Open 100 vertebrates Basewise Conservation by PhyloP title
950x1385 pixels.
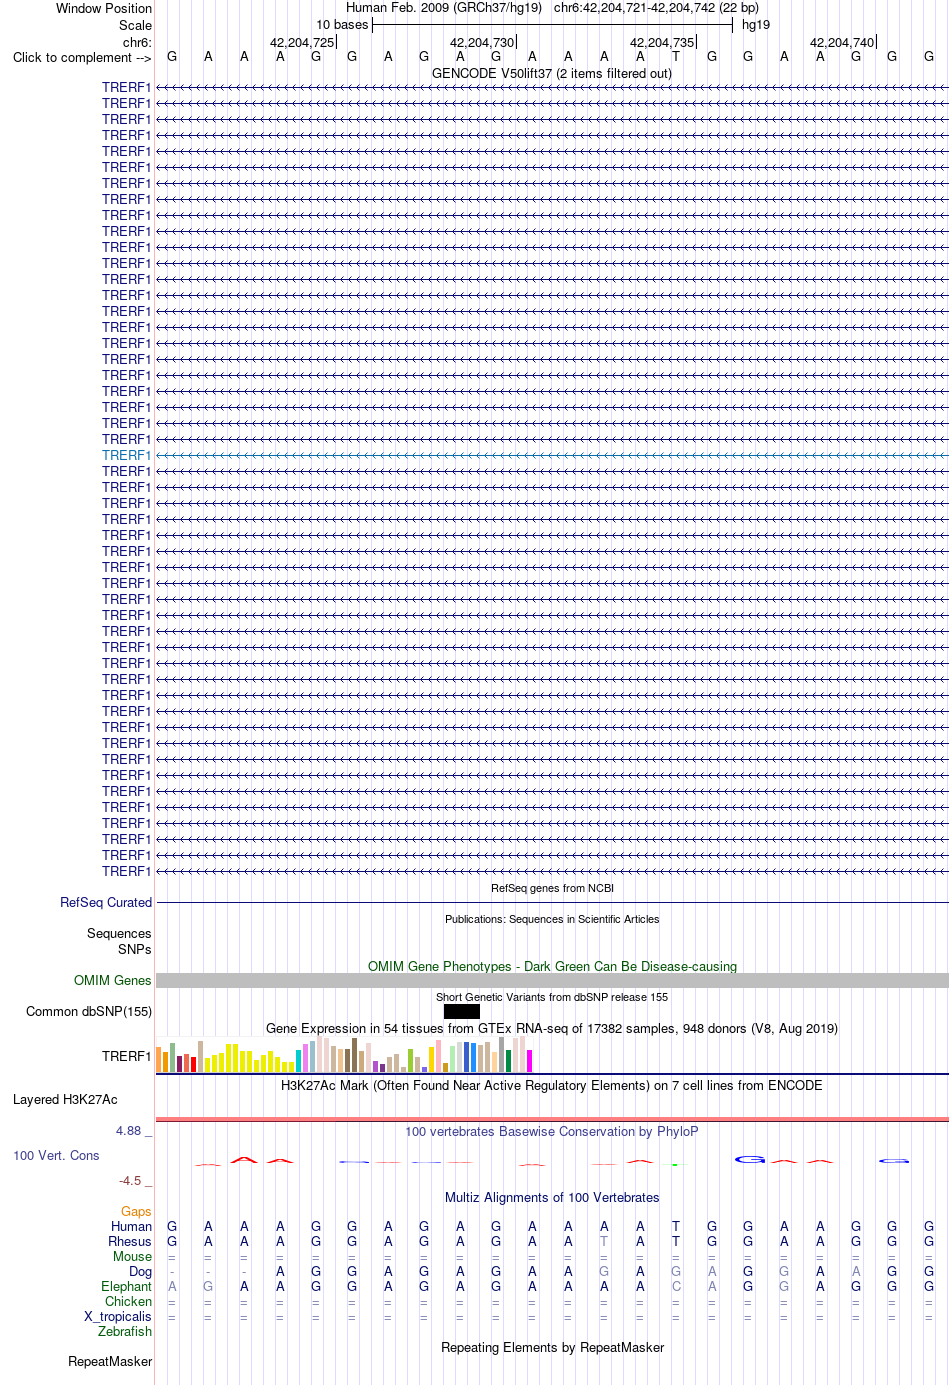pyautogui.click(x=552, y=1132)
